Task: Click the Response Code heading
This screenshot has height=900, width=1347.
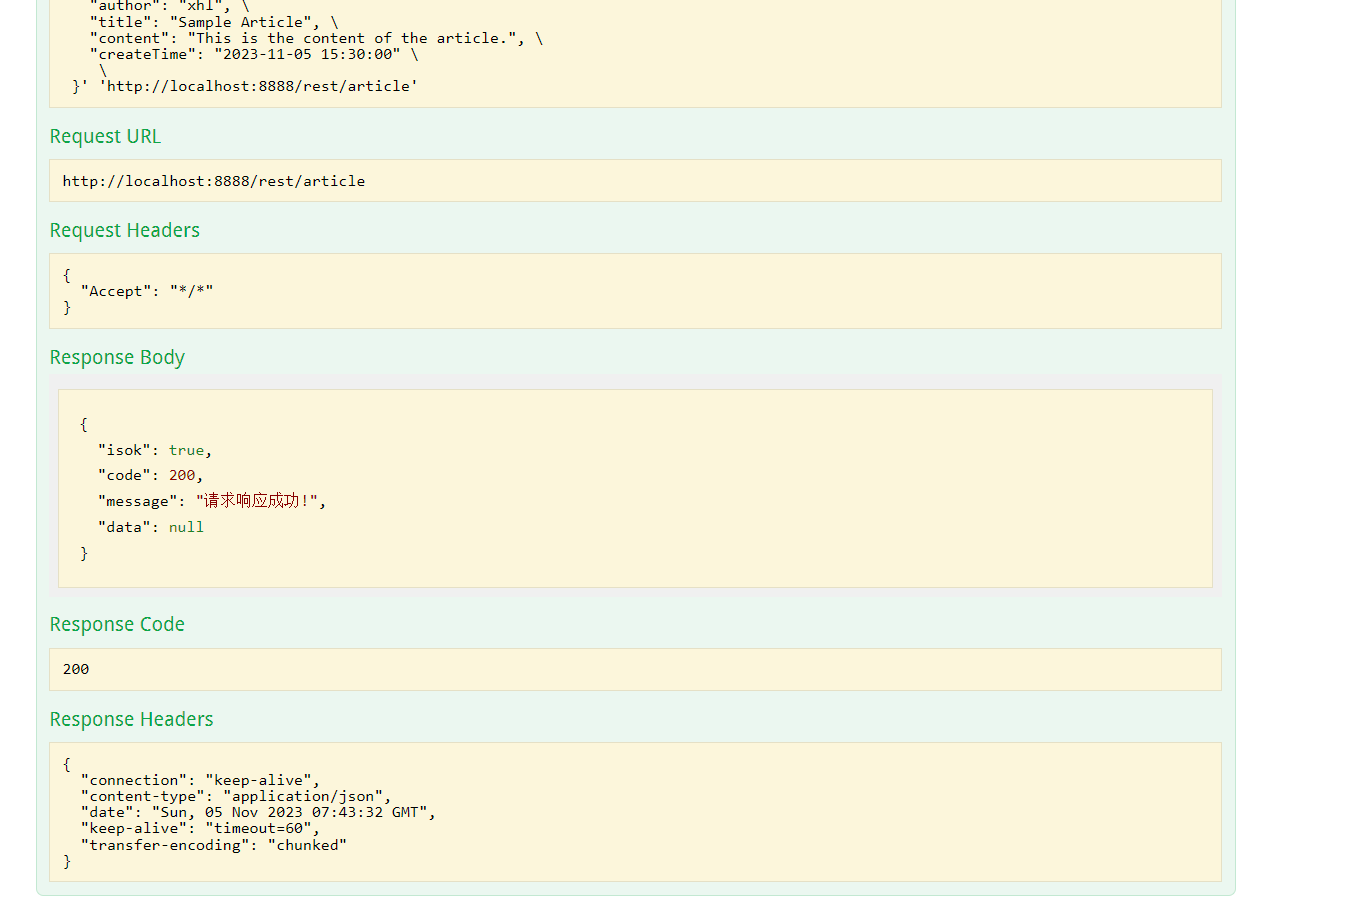Action: [117, 625]
